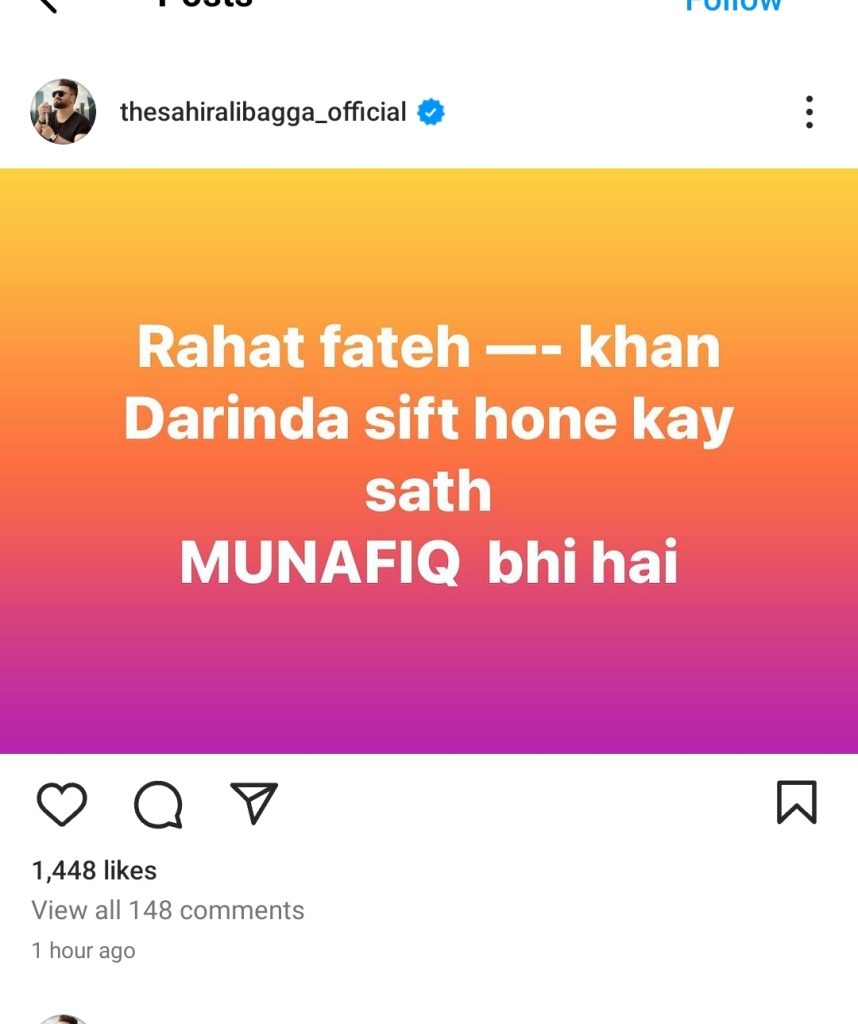
Task: Tap the 'Darinda sift hone kay' text line
Action: [x=428, y=420]
